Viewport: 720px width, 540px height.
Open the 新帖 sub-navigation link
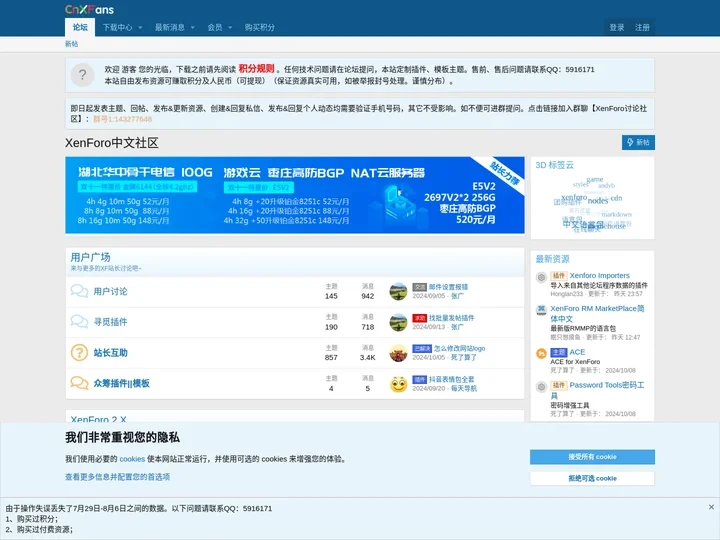point(71,44)
